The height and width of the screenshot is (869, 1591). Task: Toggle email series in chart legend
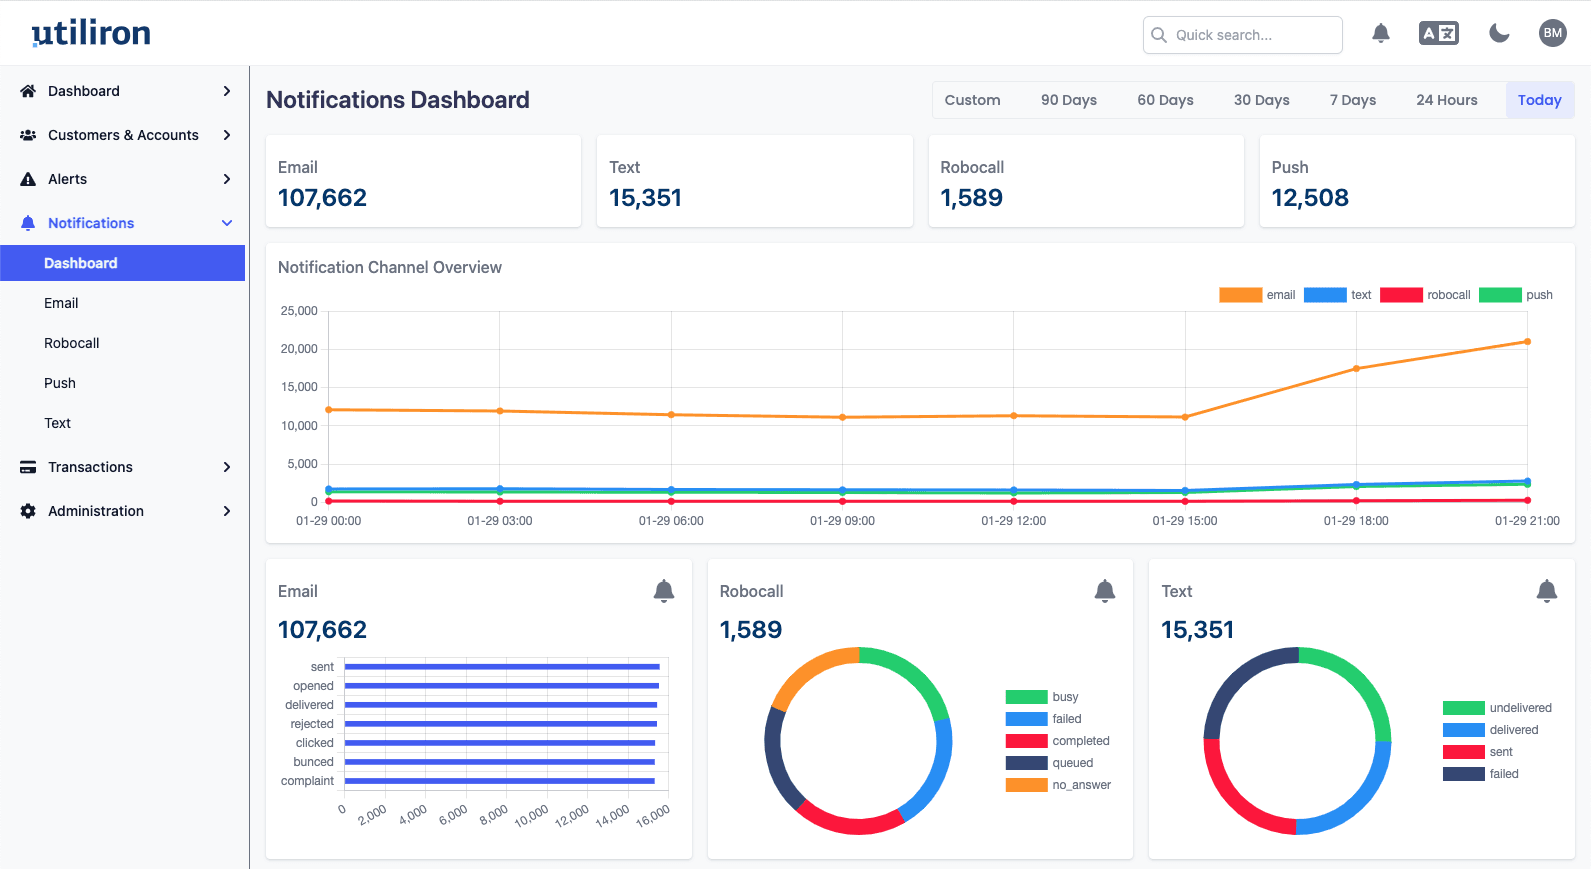(1257, 295)
